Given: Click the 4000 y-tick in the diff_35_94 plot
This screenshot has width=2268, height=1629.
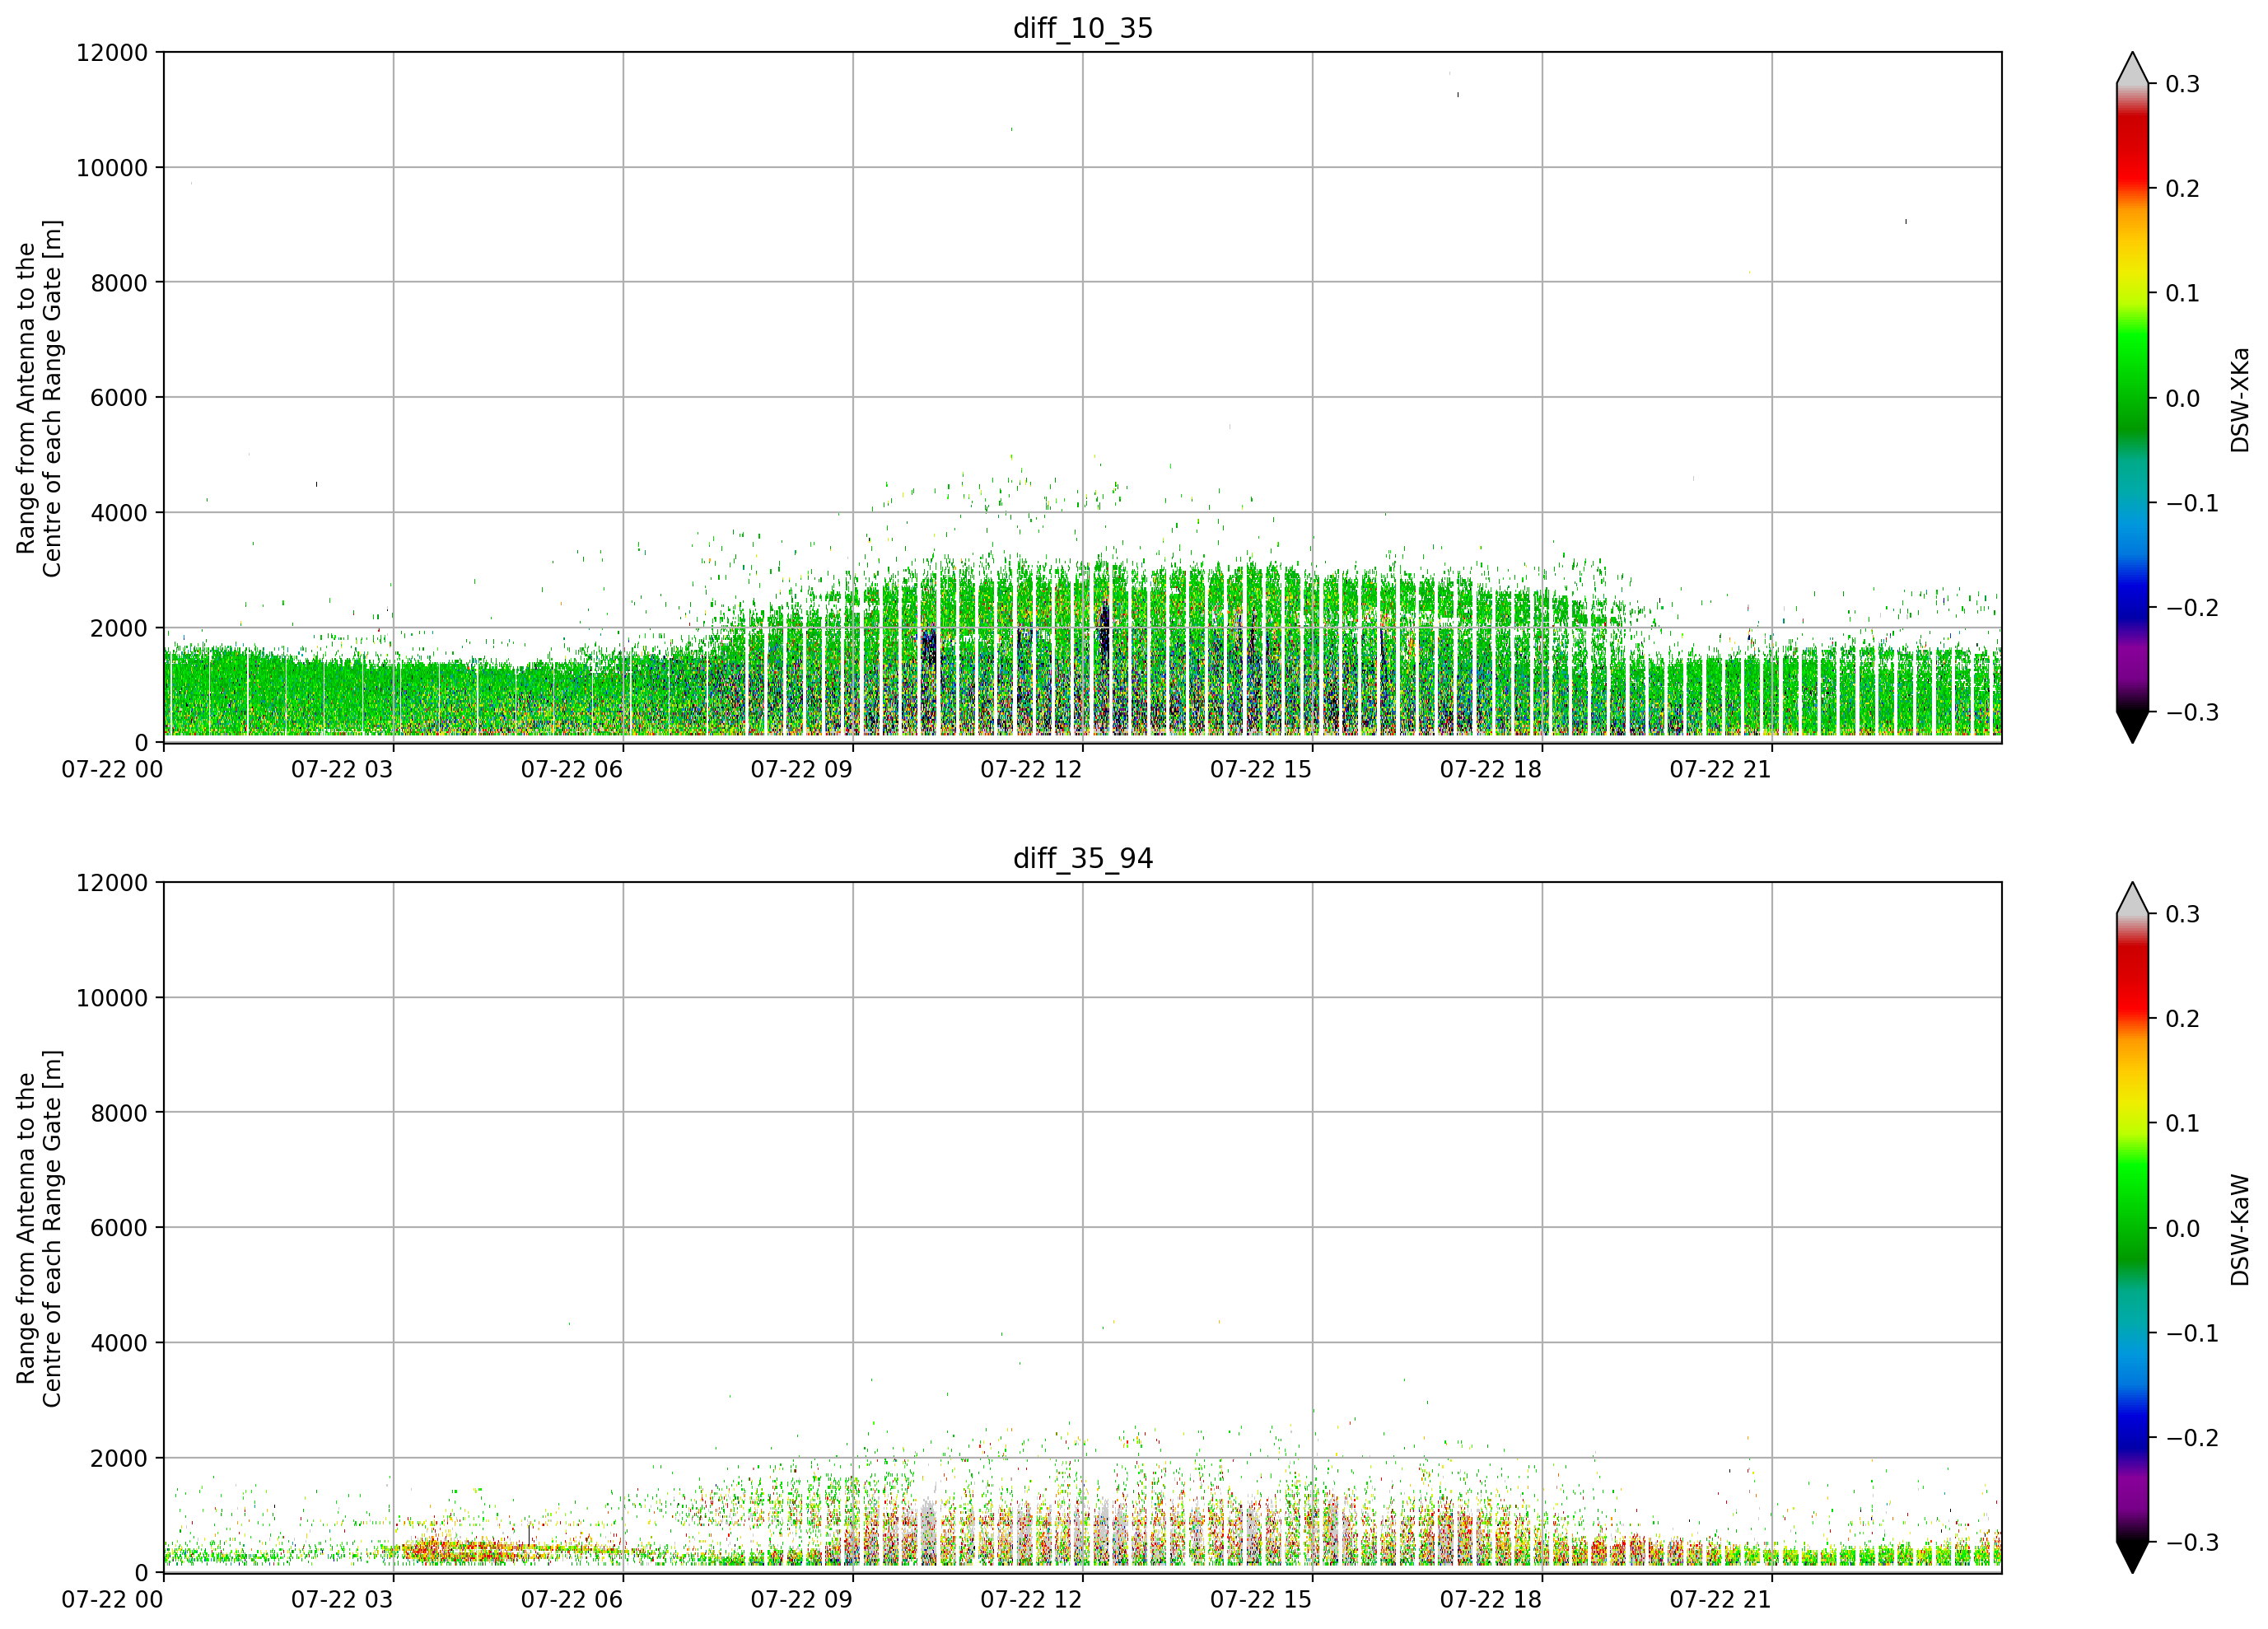Looking at the screenshot, I should [x=119, y=1343].
